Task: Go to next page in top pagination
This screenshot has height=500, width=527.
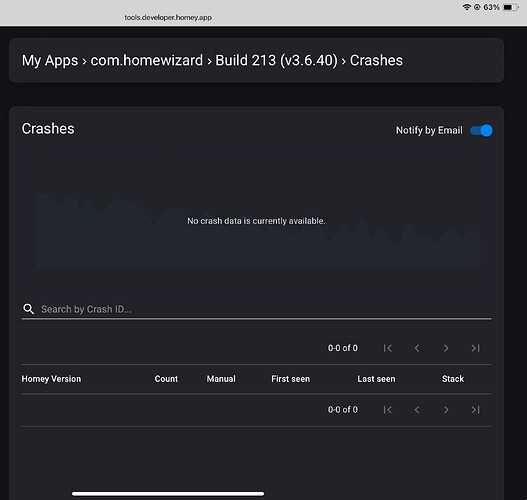Action: tap(446, 348)
